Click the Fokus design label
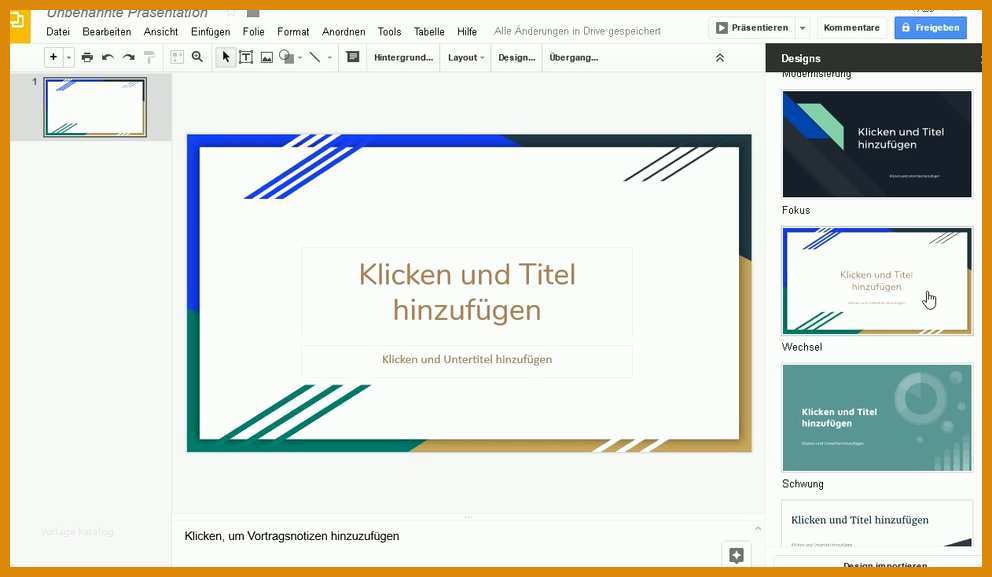Image resolution: width=992 pixels, height=577 pixels. point(796,210)
